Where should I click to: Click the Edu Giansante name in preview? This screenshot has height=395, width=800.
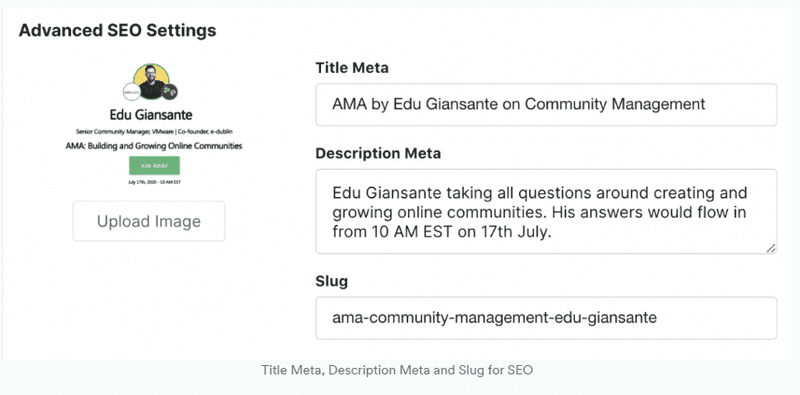click(151, 115)
